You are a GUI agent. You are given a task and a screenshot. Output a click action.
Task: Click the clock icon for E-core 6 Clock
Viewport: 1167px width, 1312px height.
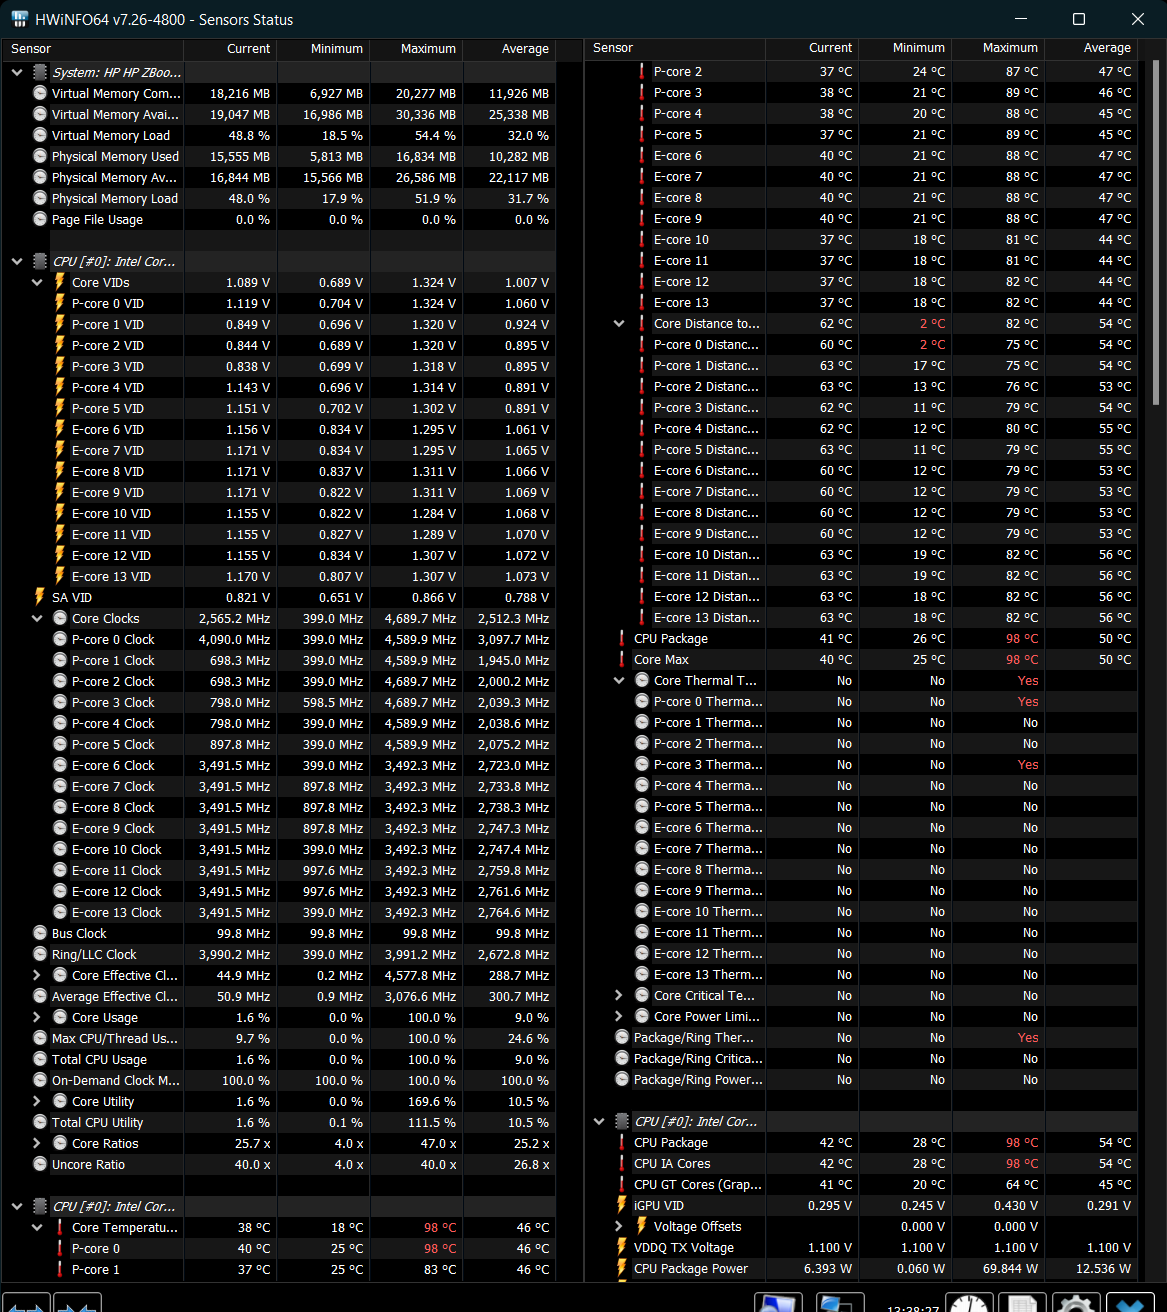60,765
